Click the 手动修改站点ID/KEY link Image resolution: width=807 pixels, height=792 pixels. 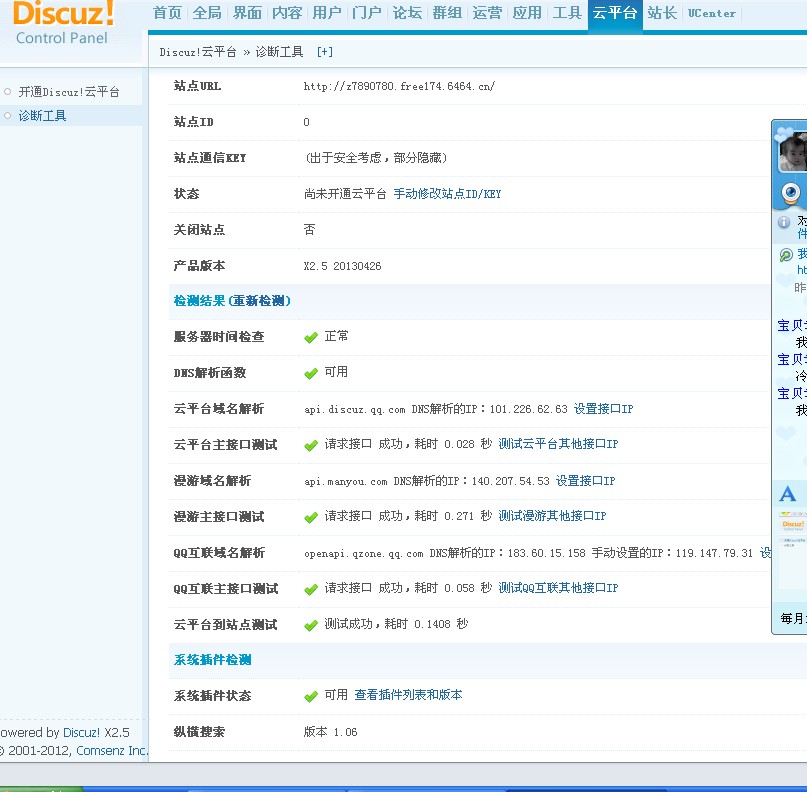pos(447,194)
